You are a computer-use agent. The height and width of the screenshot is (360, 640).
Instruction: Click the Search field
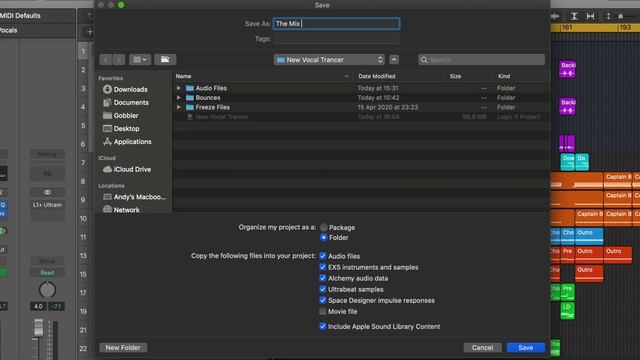pos(482,60)
